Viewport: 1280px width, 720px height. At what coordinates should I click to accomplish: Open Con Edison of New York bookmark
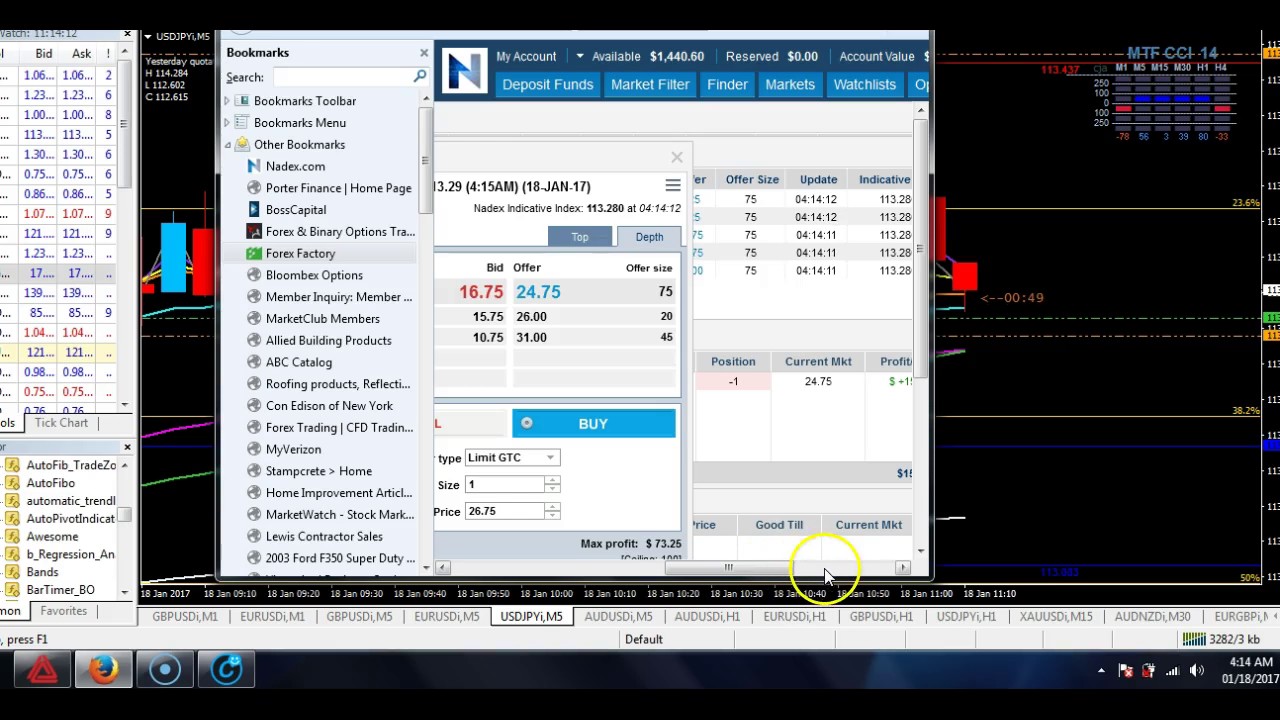(329, 406)
